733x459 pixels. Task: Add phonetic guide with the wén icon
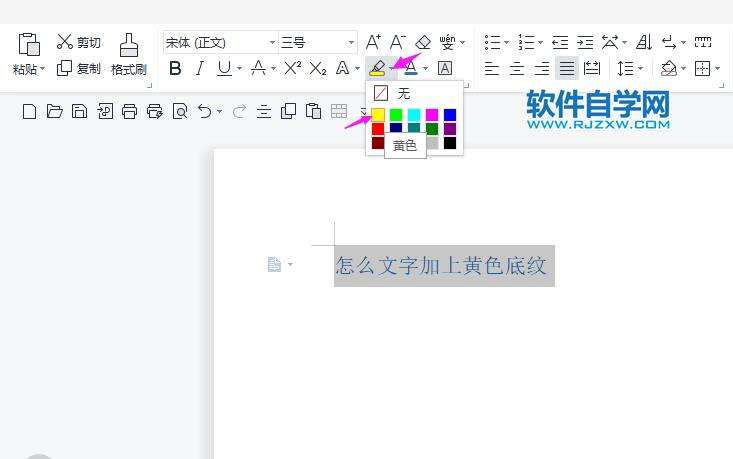pyautogui.click(x=447, y=42)
